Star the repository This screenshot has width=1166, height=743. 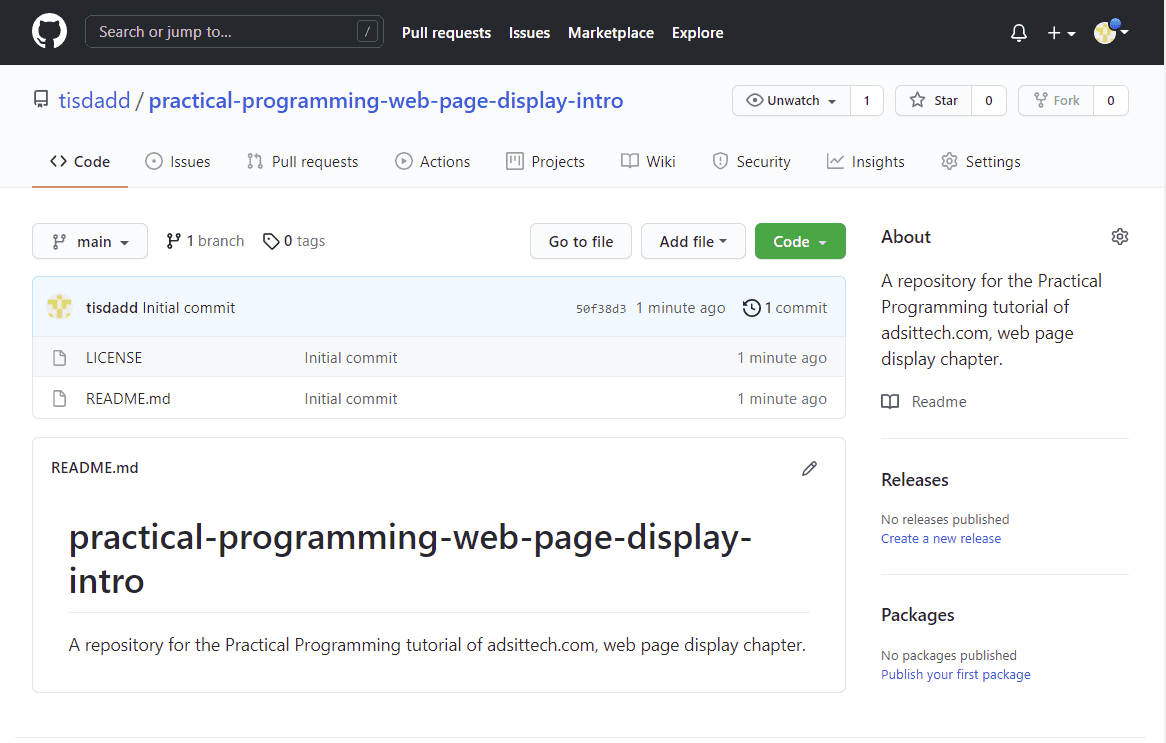pyautogui.click(x=933, y=100)
